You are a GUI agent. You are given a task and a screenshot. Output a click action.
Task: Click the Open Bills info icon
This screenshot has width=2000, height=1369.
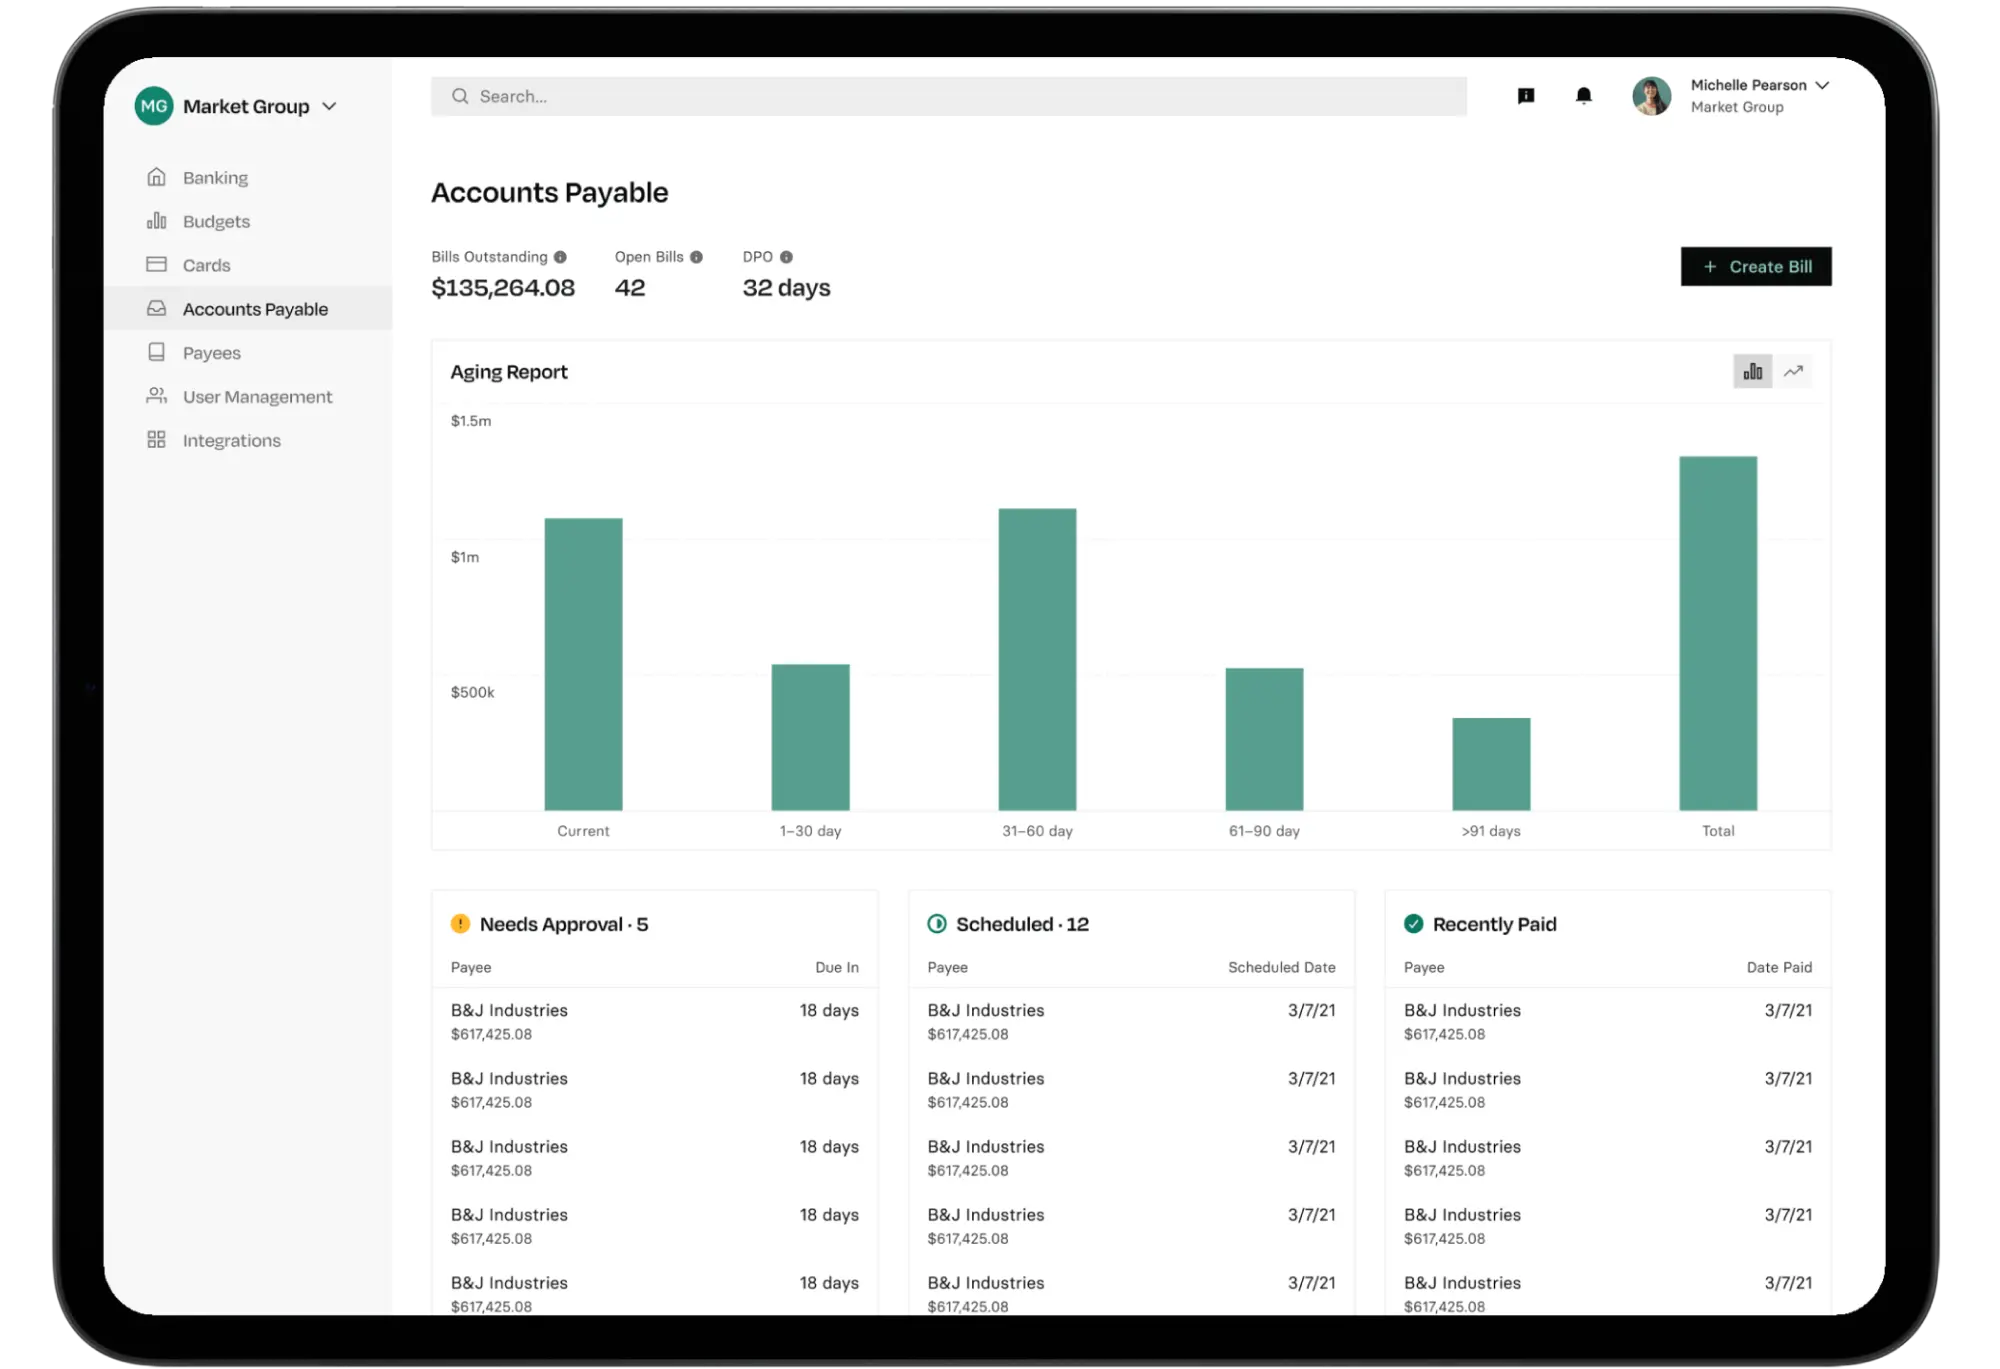click(696, 257)
